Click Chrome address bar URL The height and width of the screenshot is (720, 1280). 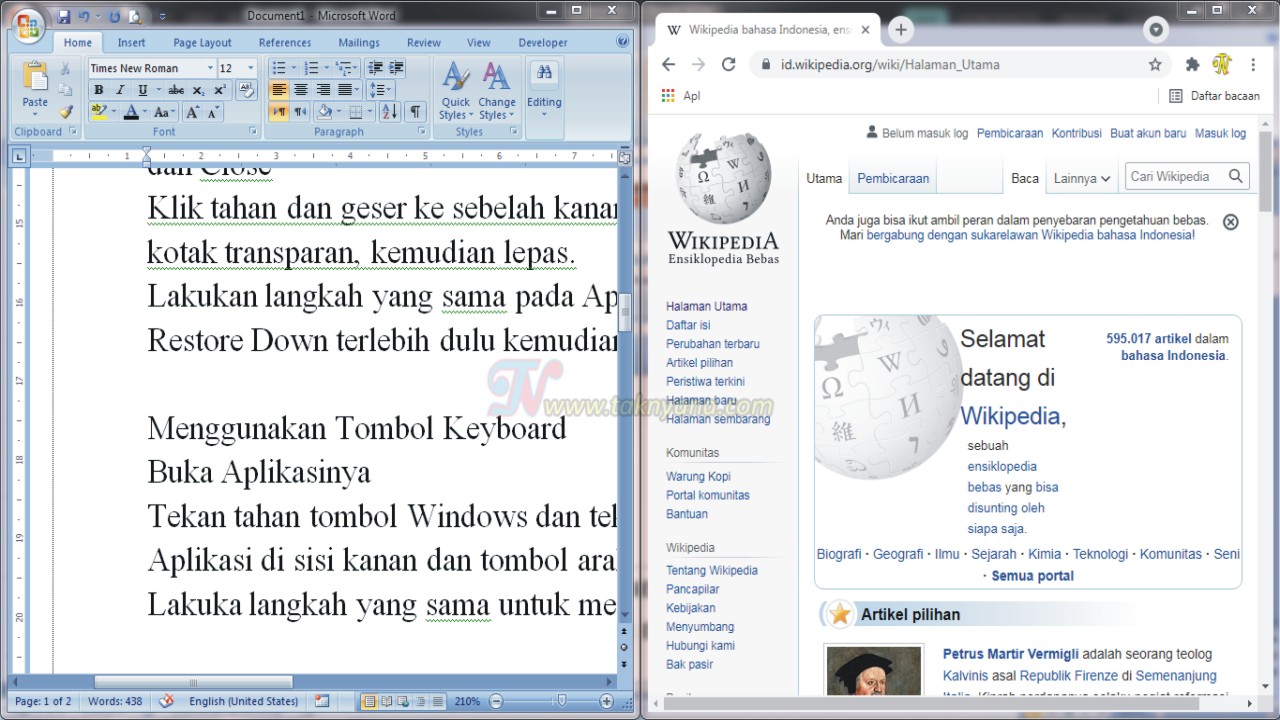click(x=890, y=64)
